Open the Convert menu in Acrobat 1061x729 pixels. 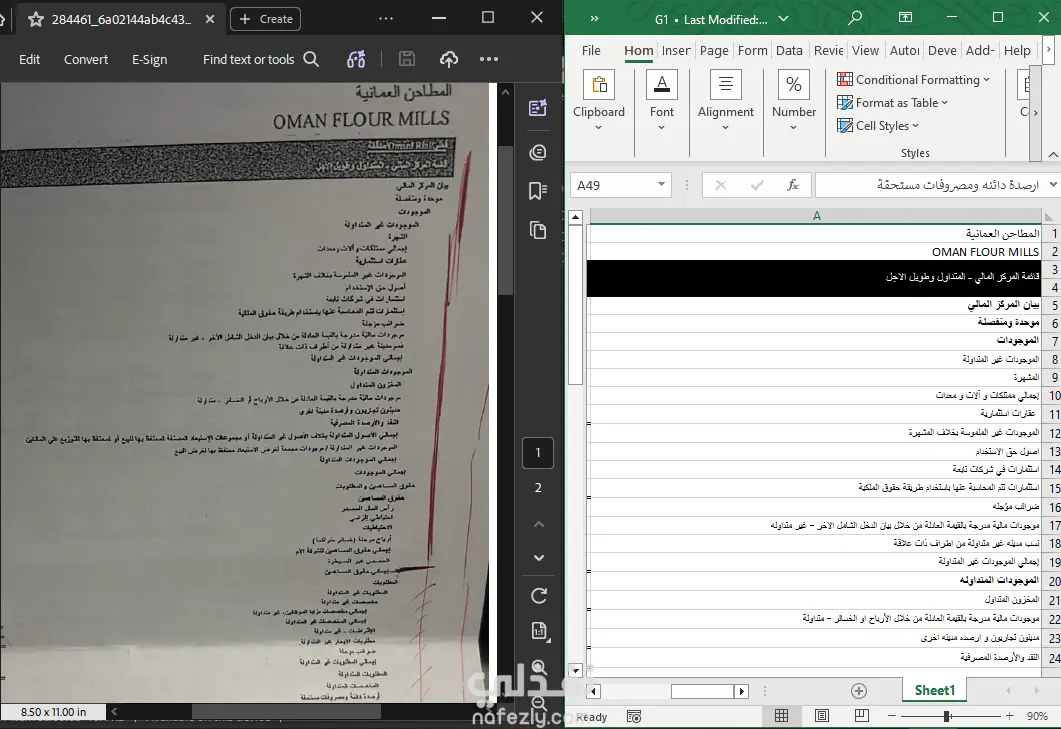pyautogui.click(x=86, y=60)
